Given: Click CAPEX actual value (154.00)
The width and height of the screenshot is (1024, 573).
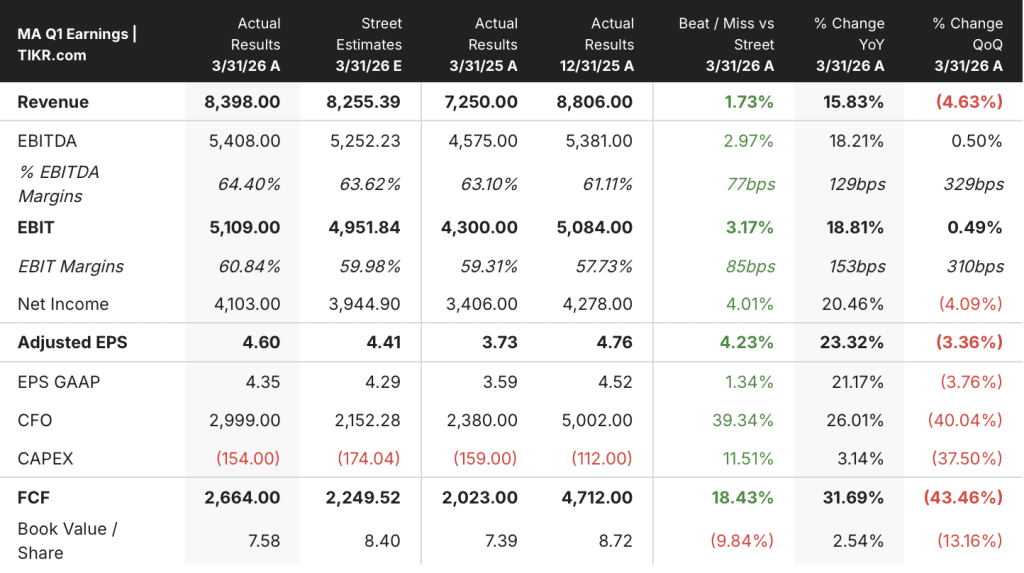Looking at the screenshot, I should pos(248,459).
